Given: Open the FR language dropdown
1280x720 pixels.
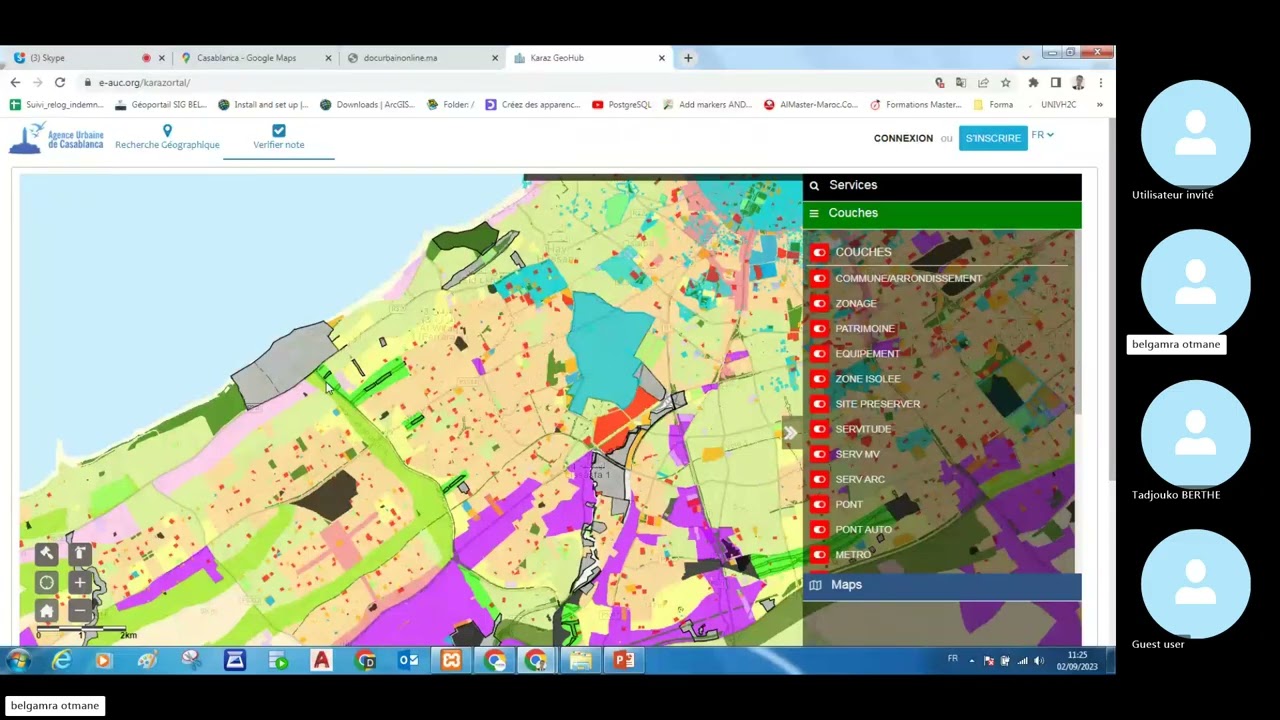Looking at the screenshot, I should tap(1042, 135).
